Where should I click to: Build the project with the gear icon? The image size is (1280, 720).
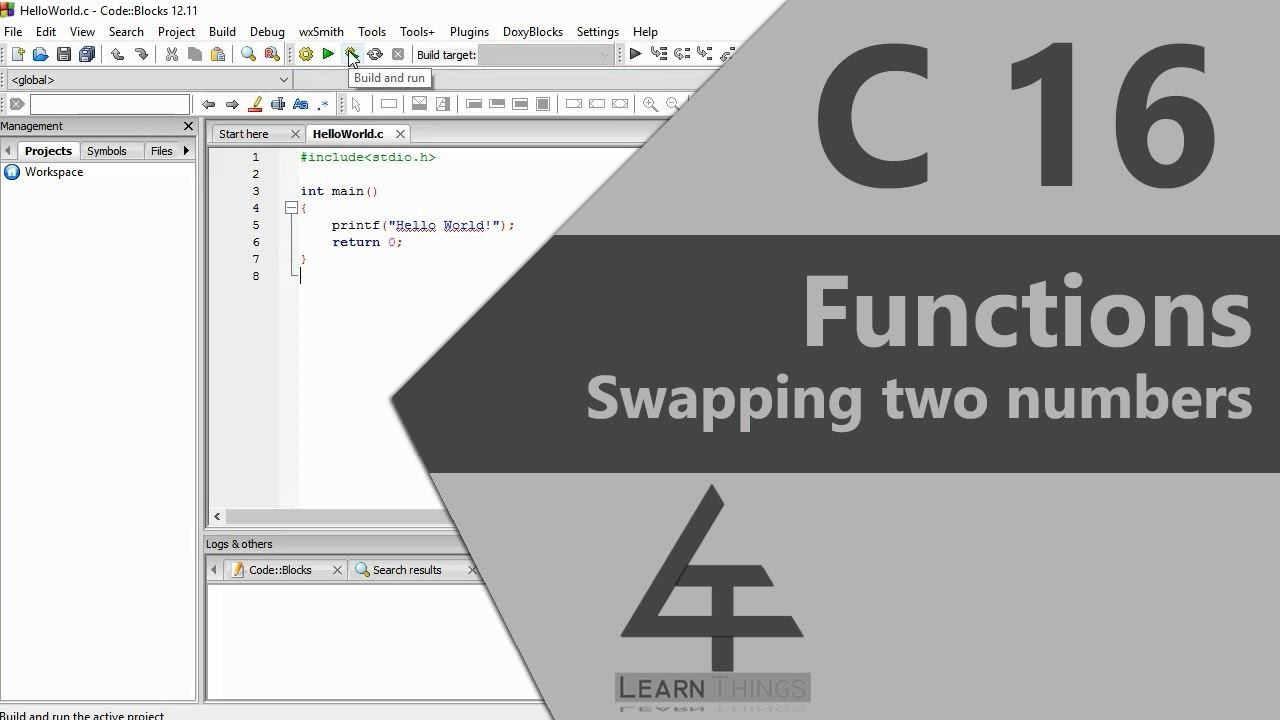click(x=306, y=55)
